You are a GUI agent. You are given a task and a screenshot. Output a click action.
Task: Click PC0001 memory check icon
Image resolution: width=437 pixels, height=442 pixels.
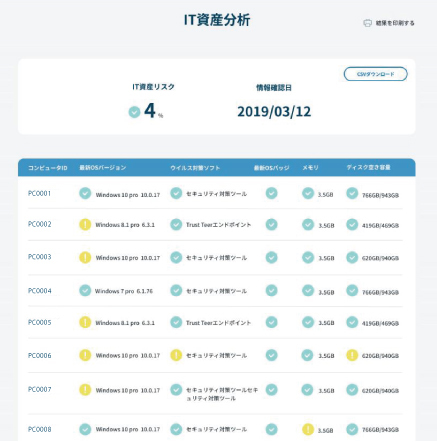click(x=308, y=193)
